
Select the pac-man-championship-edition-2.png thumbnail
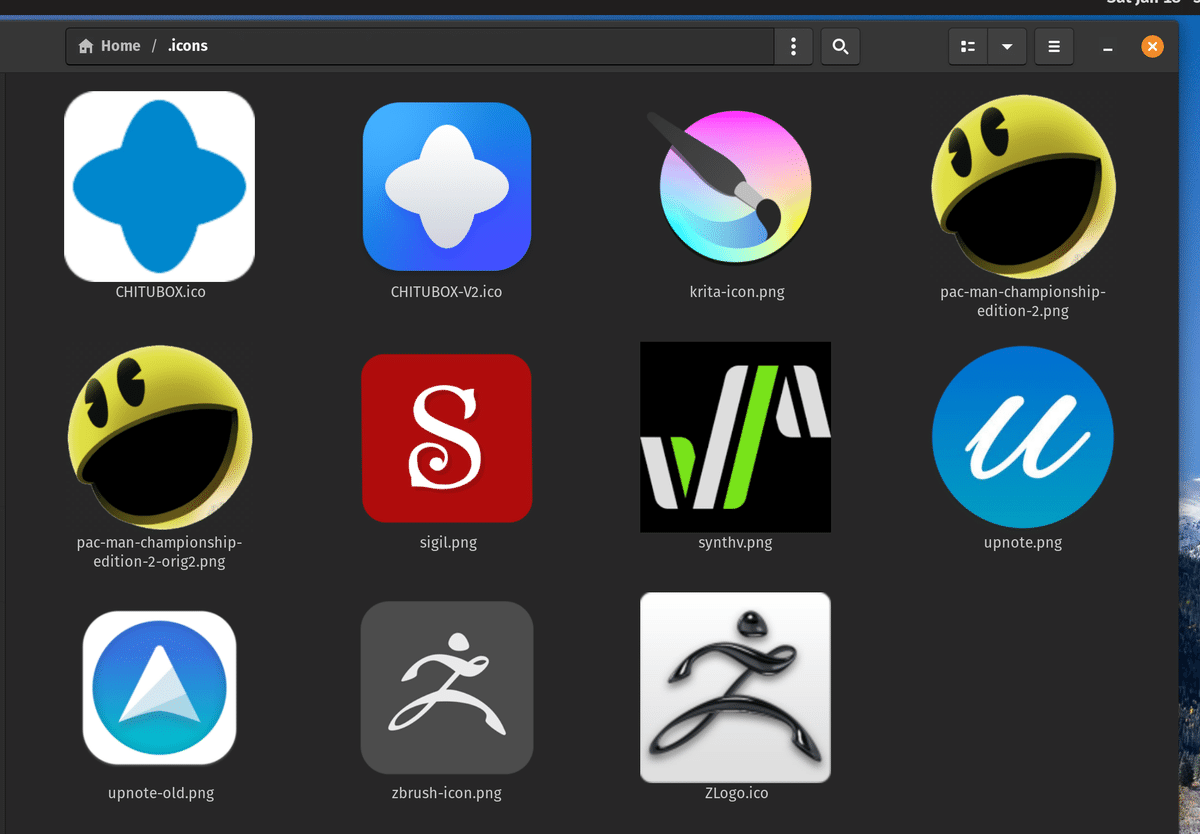click(x=1022, y=187)
